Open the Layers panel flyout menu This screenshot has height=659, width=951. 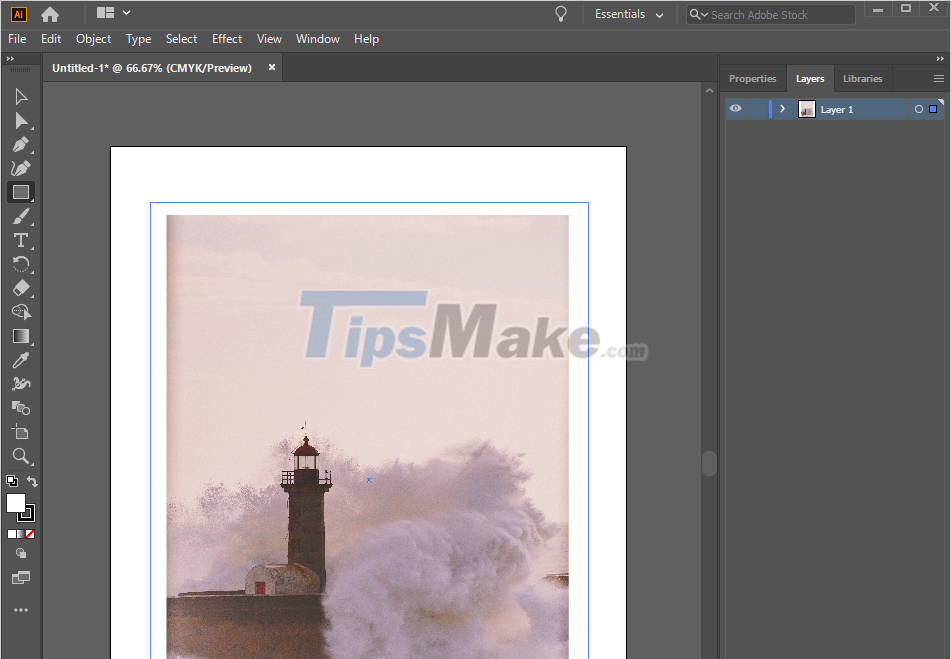(x=937, y=78)
